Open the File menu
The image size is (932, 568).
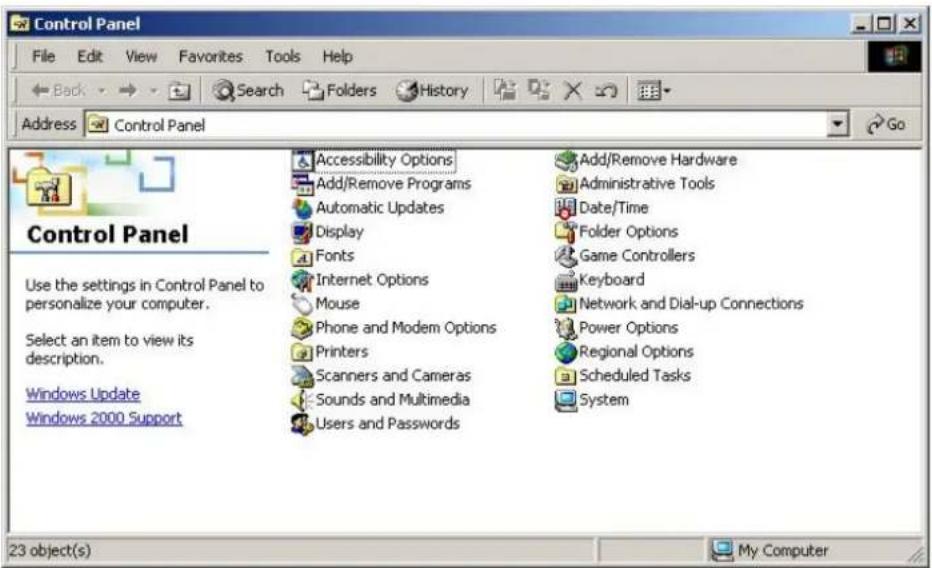click(x=43, y=56)
